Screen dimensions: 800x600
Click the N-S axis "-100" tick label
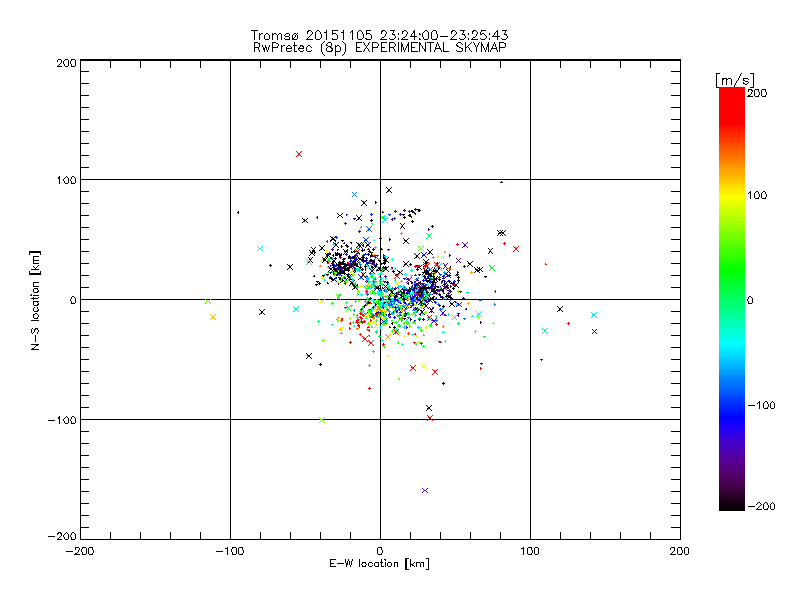point(62,420)
